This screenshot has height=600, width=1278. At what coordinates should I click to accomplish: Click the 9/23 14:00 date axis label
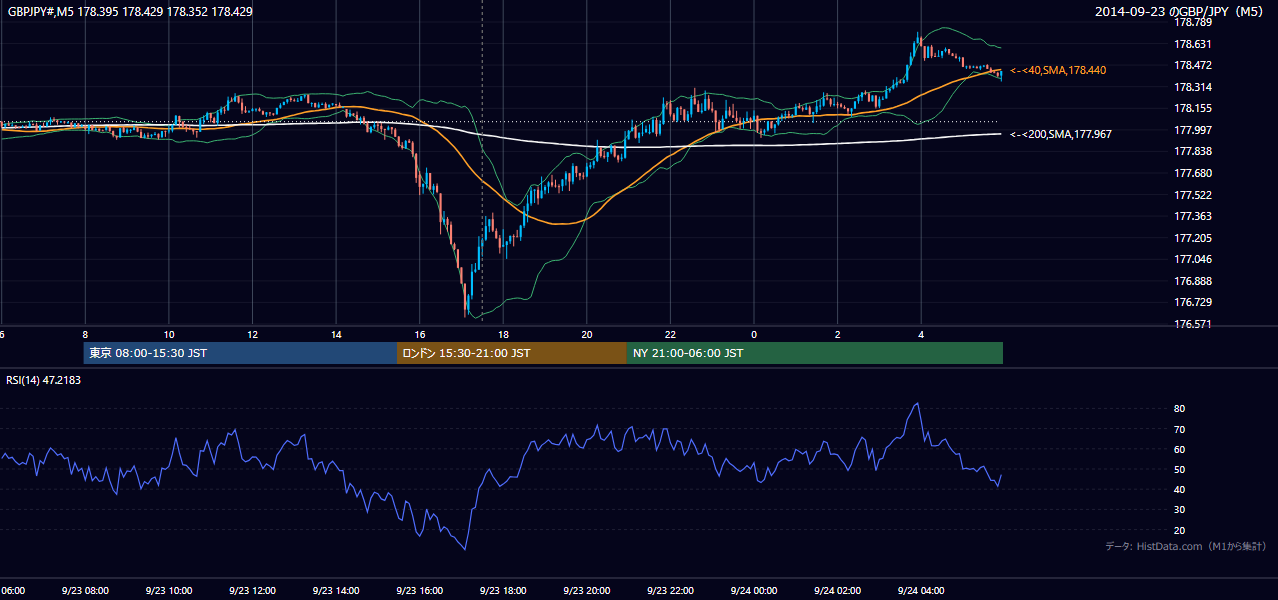[x=335, y=591]
